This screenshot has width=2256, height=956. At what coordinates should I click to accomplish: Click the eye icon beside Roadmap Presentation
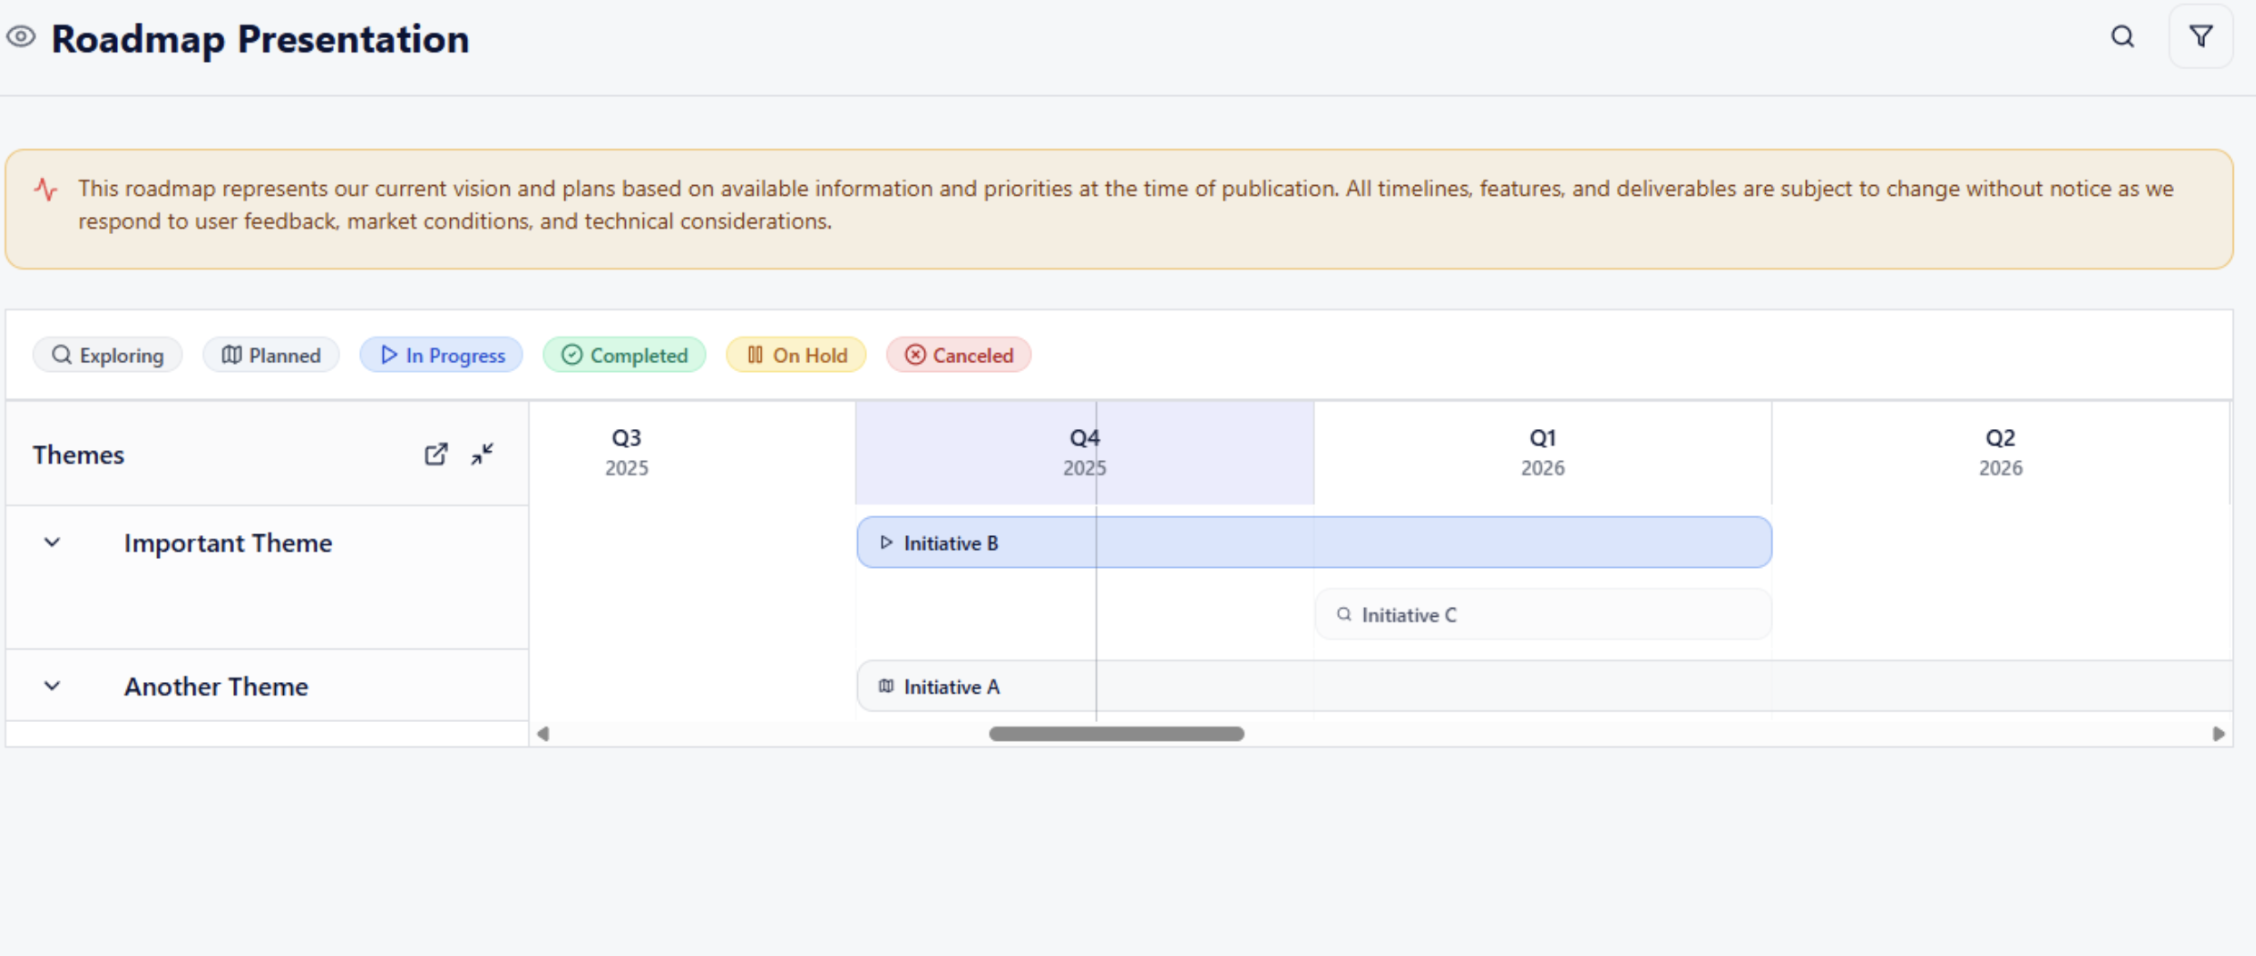pos(21,37)
